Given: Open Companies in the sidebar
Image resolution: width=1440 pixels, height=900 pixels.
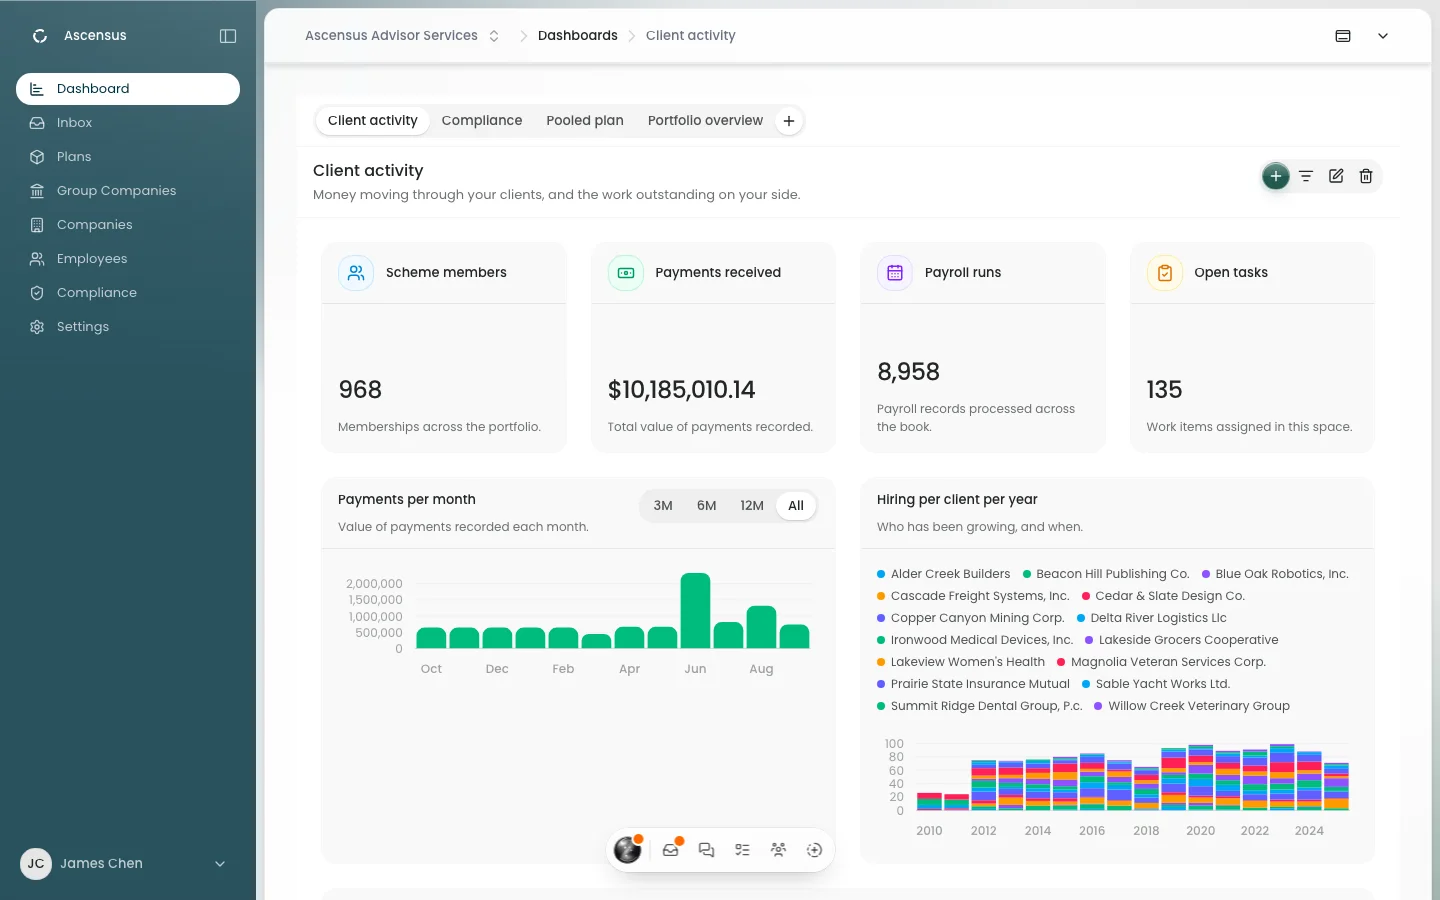Looking at the screenshot, I should pyautogui.click(x=128, y=225).
